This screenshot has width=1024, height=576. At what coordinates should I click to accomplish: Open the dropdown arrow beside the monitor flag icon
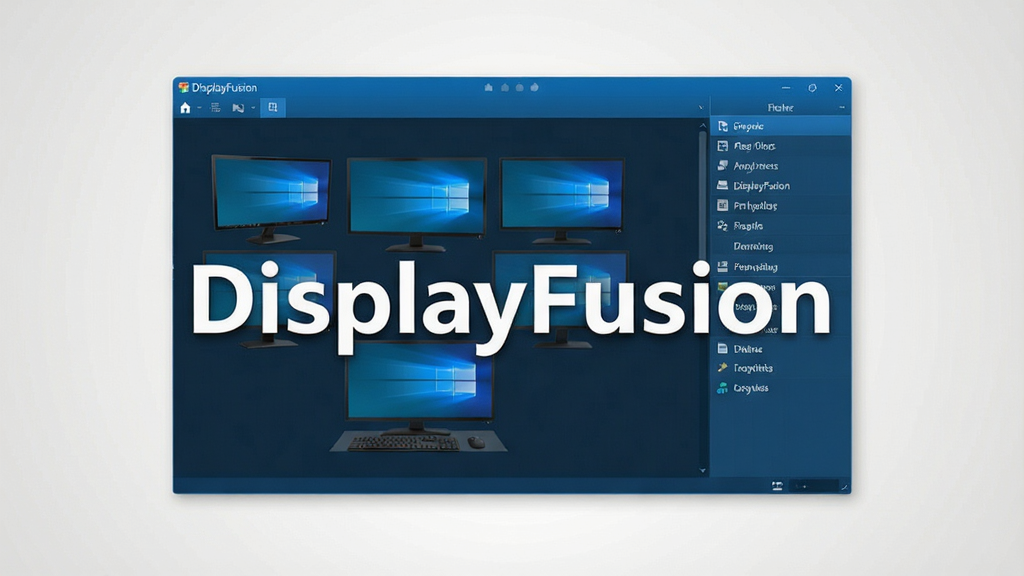point(253,108)
